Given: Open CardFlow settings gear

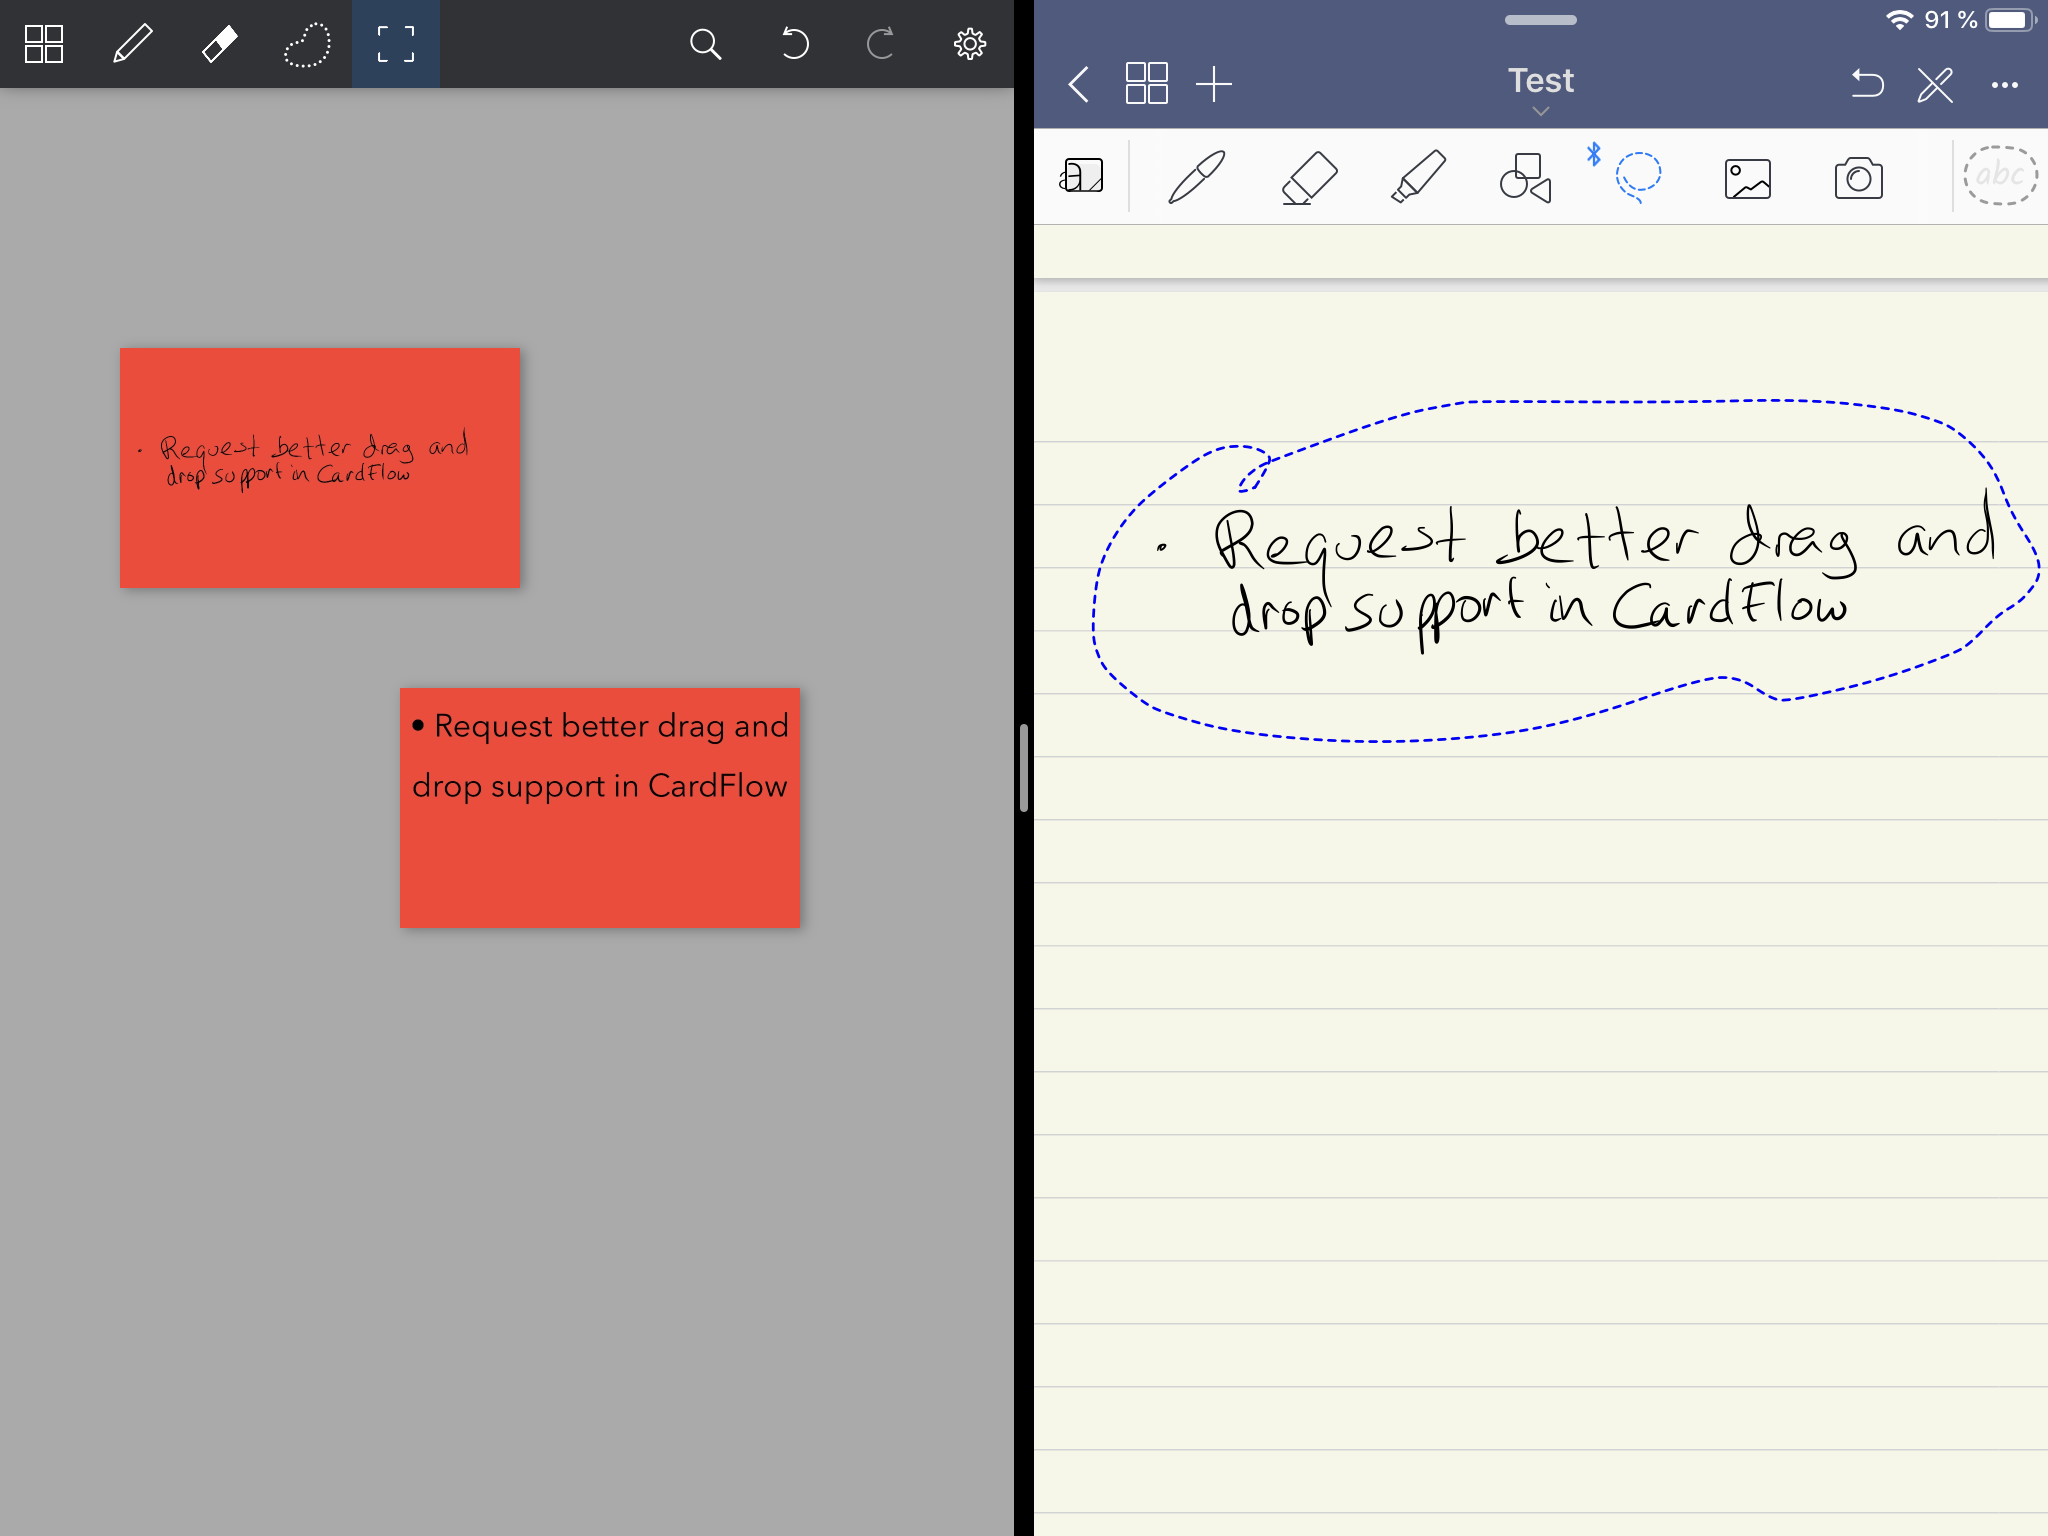Looking at the screenshot, I should pyautogui.click(x=969, y=44).
